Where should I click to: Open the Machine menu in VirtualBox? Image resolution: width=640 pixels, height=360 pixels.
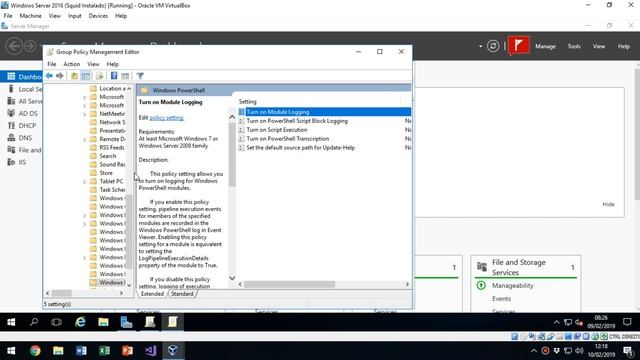click(31, 16)
